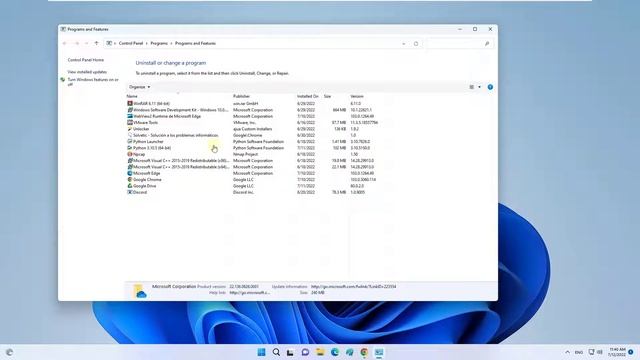Open taskbar Search
The image size is (640, 360).
[276, 352]
